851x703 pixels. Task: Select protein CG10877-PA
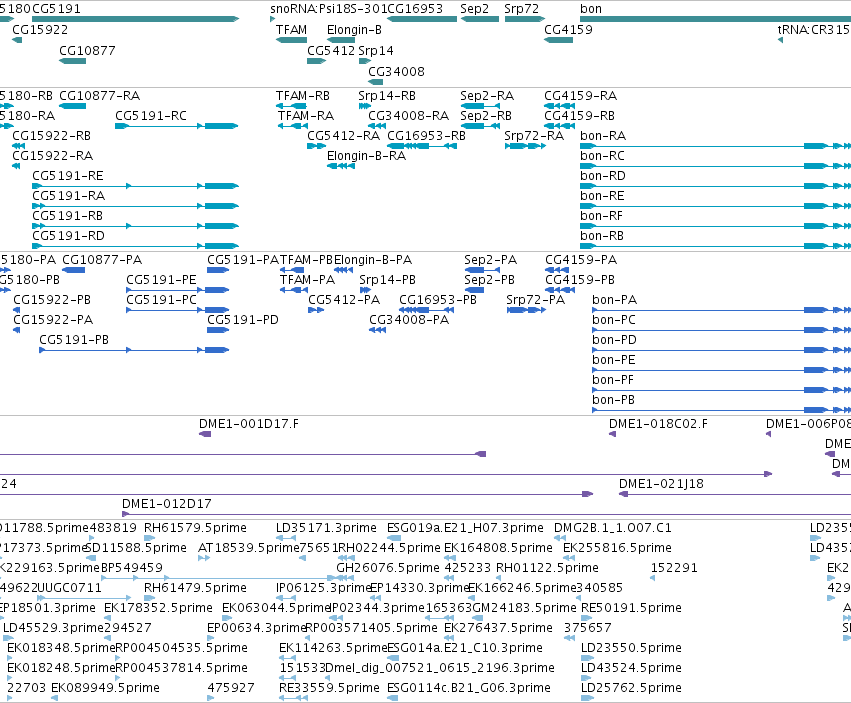tap(102, 260)
